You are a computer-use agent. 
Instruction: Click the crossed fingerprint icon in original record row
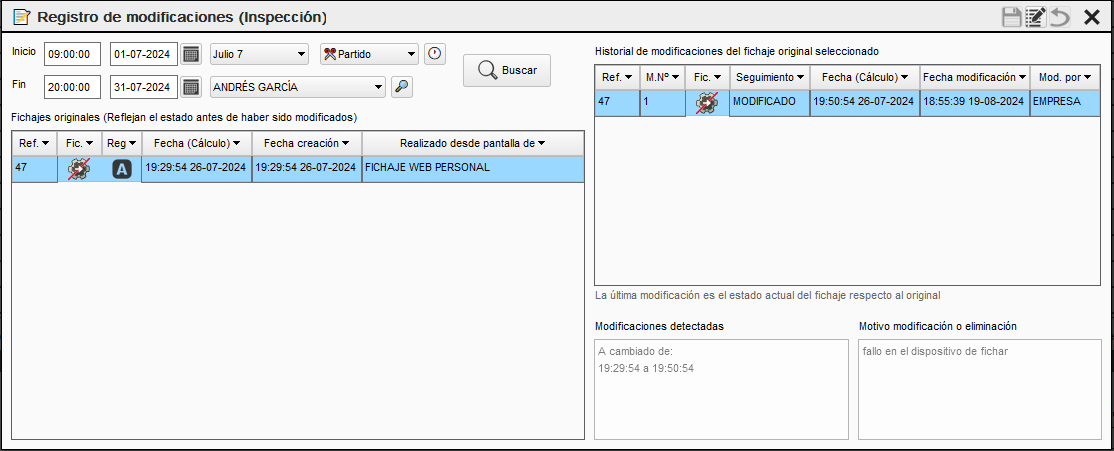pyautogui.click(x=78, y=169)
